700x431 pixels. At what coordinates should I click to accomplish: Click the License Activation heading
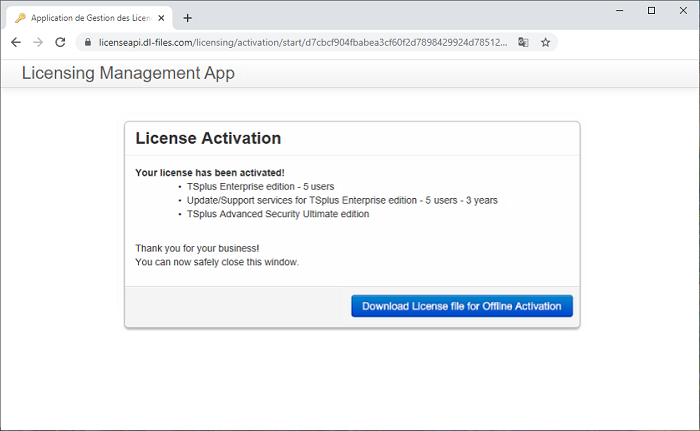[208, 138]
